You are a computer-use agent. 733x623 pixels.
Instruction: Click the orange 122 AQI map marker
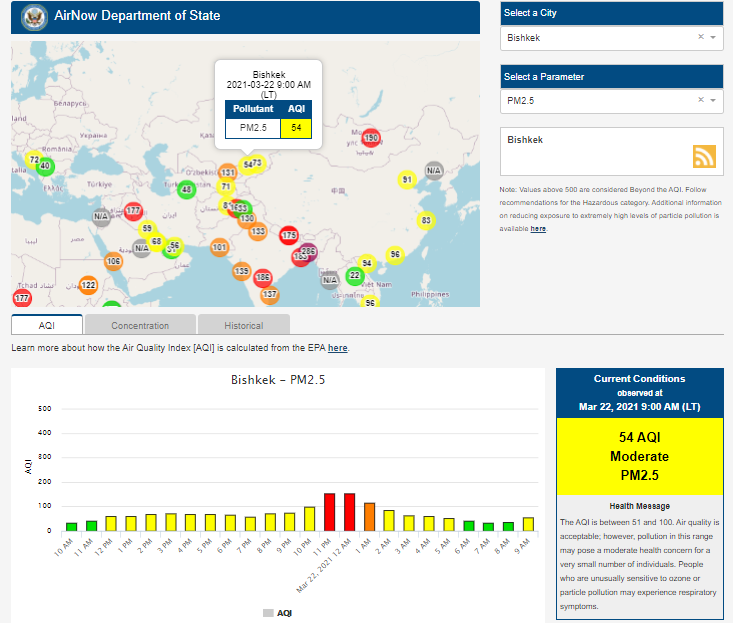point(88,286)
